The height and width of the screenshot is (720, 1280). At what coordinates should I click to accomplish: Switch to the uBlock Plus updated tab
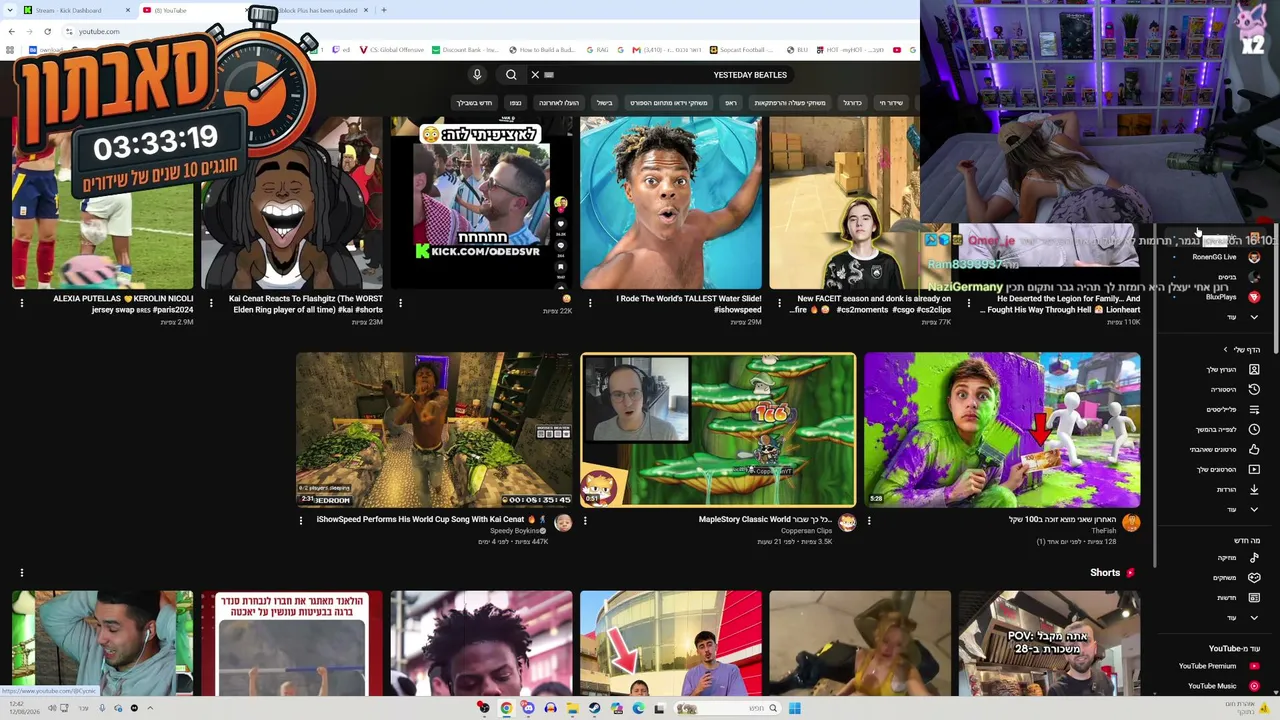tap(318, 10)
